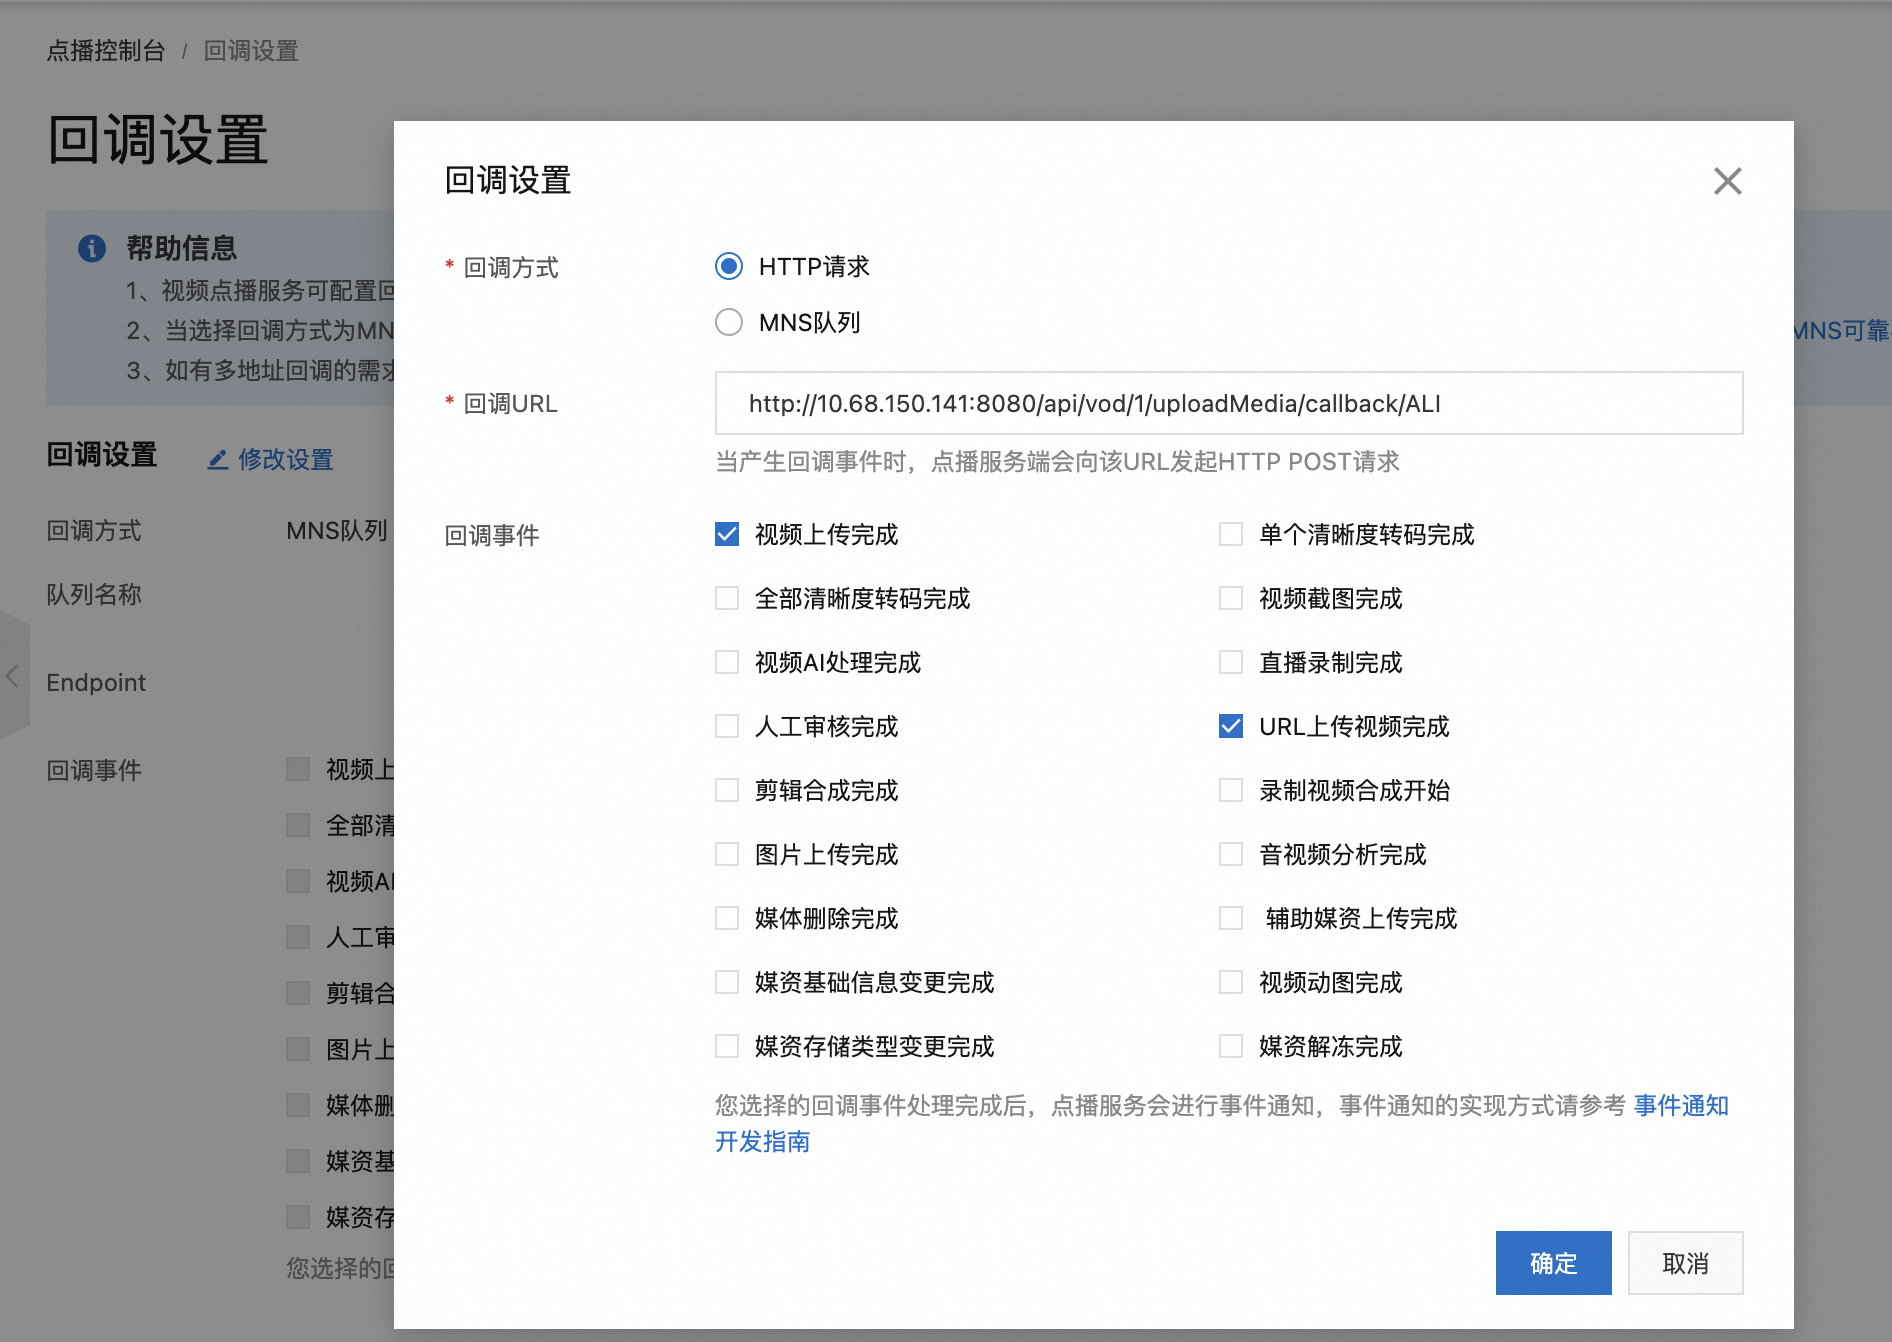Screen dimensions: 1892x1342
Task: Click the 修改设置 edit link
Action: 285,459
